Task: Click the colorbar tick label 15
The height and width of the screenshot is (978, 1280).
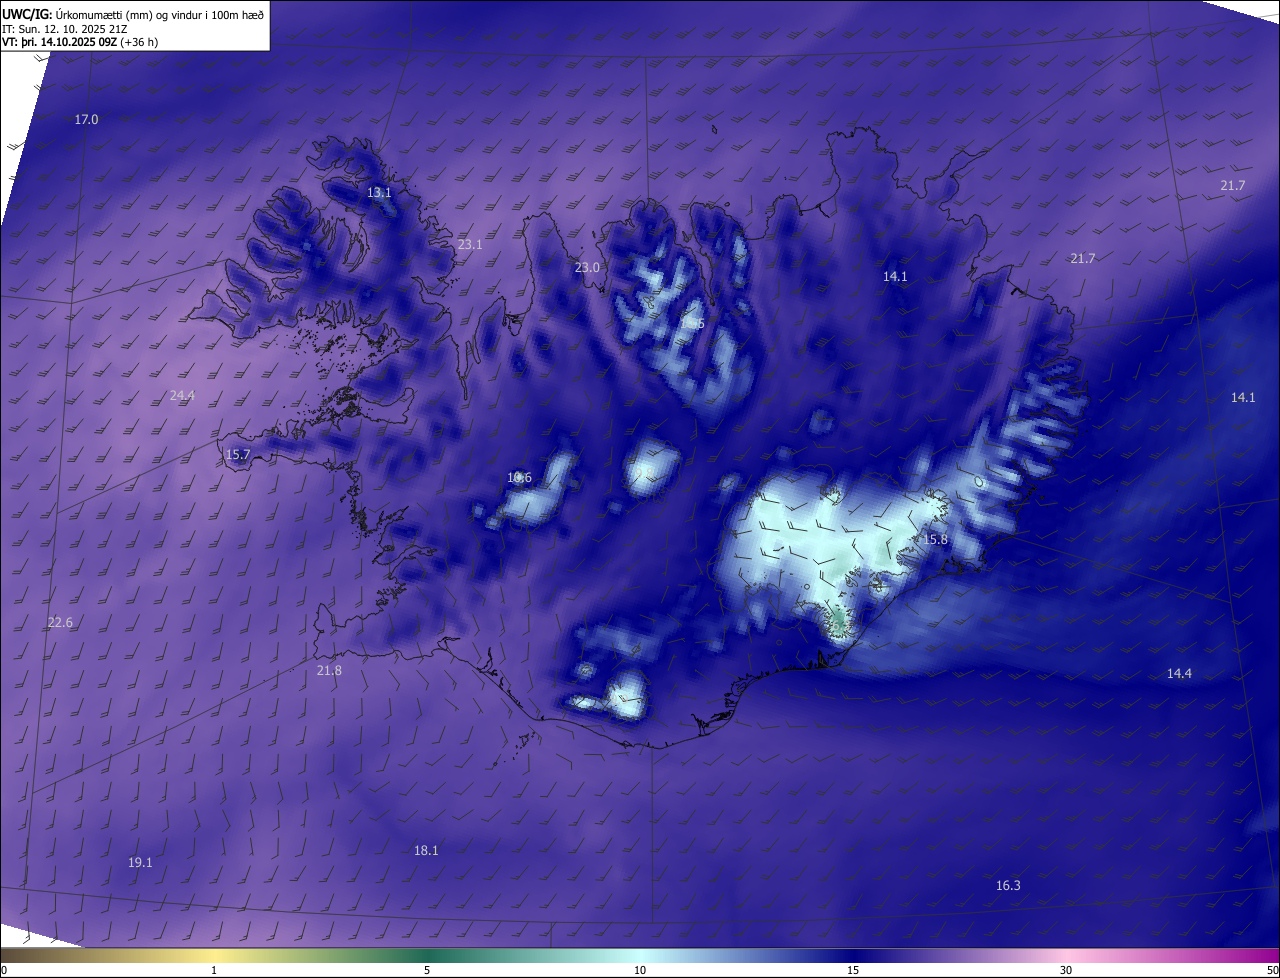Action: [853, 970]
